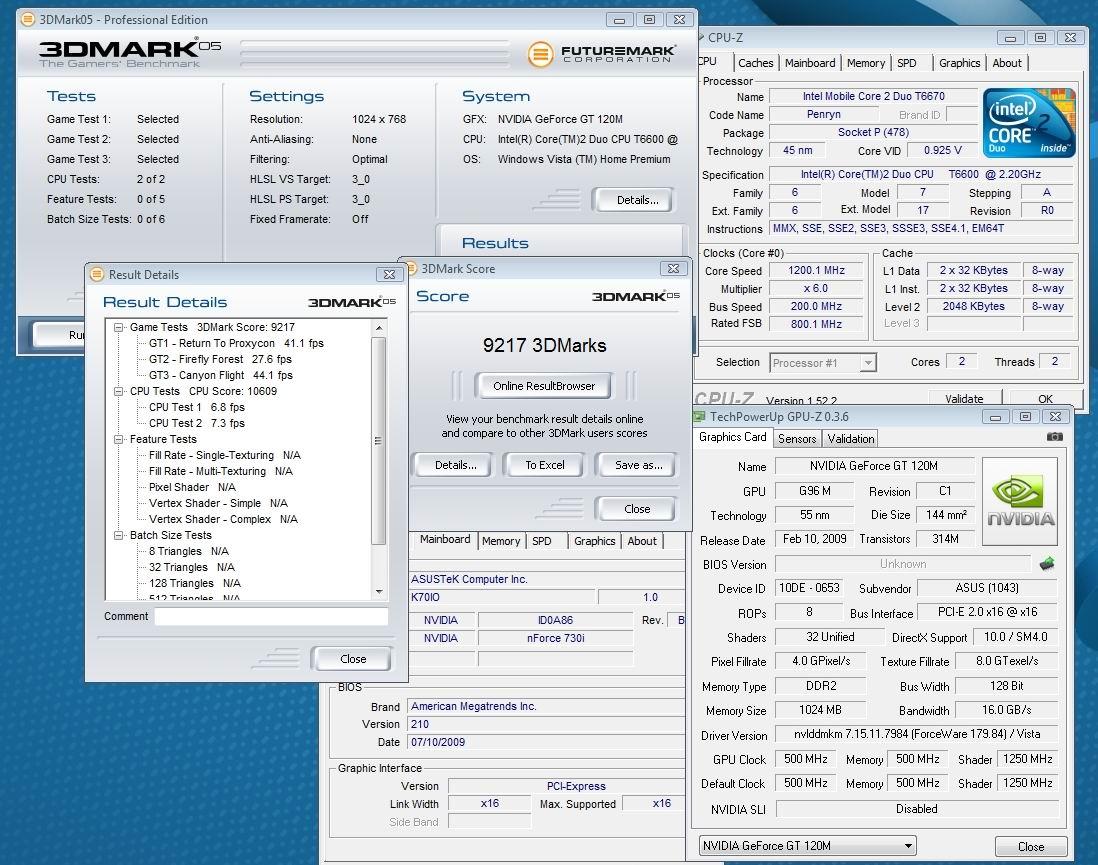The image size is (1098, 865).
Task: Open the About tab in top CPU-Z
Action: pos(1007,63)
